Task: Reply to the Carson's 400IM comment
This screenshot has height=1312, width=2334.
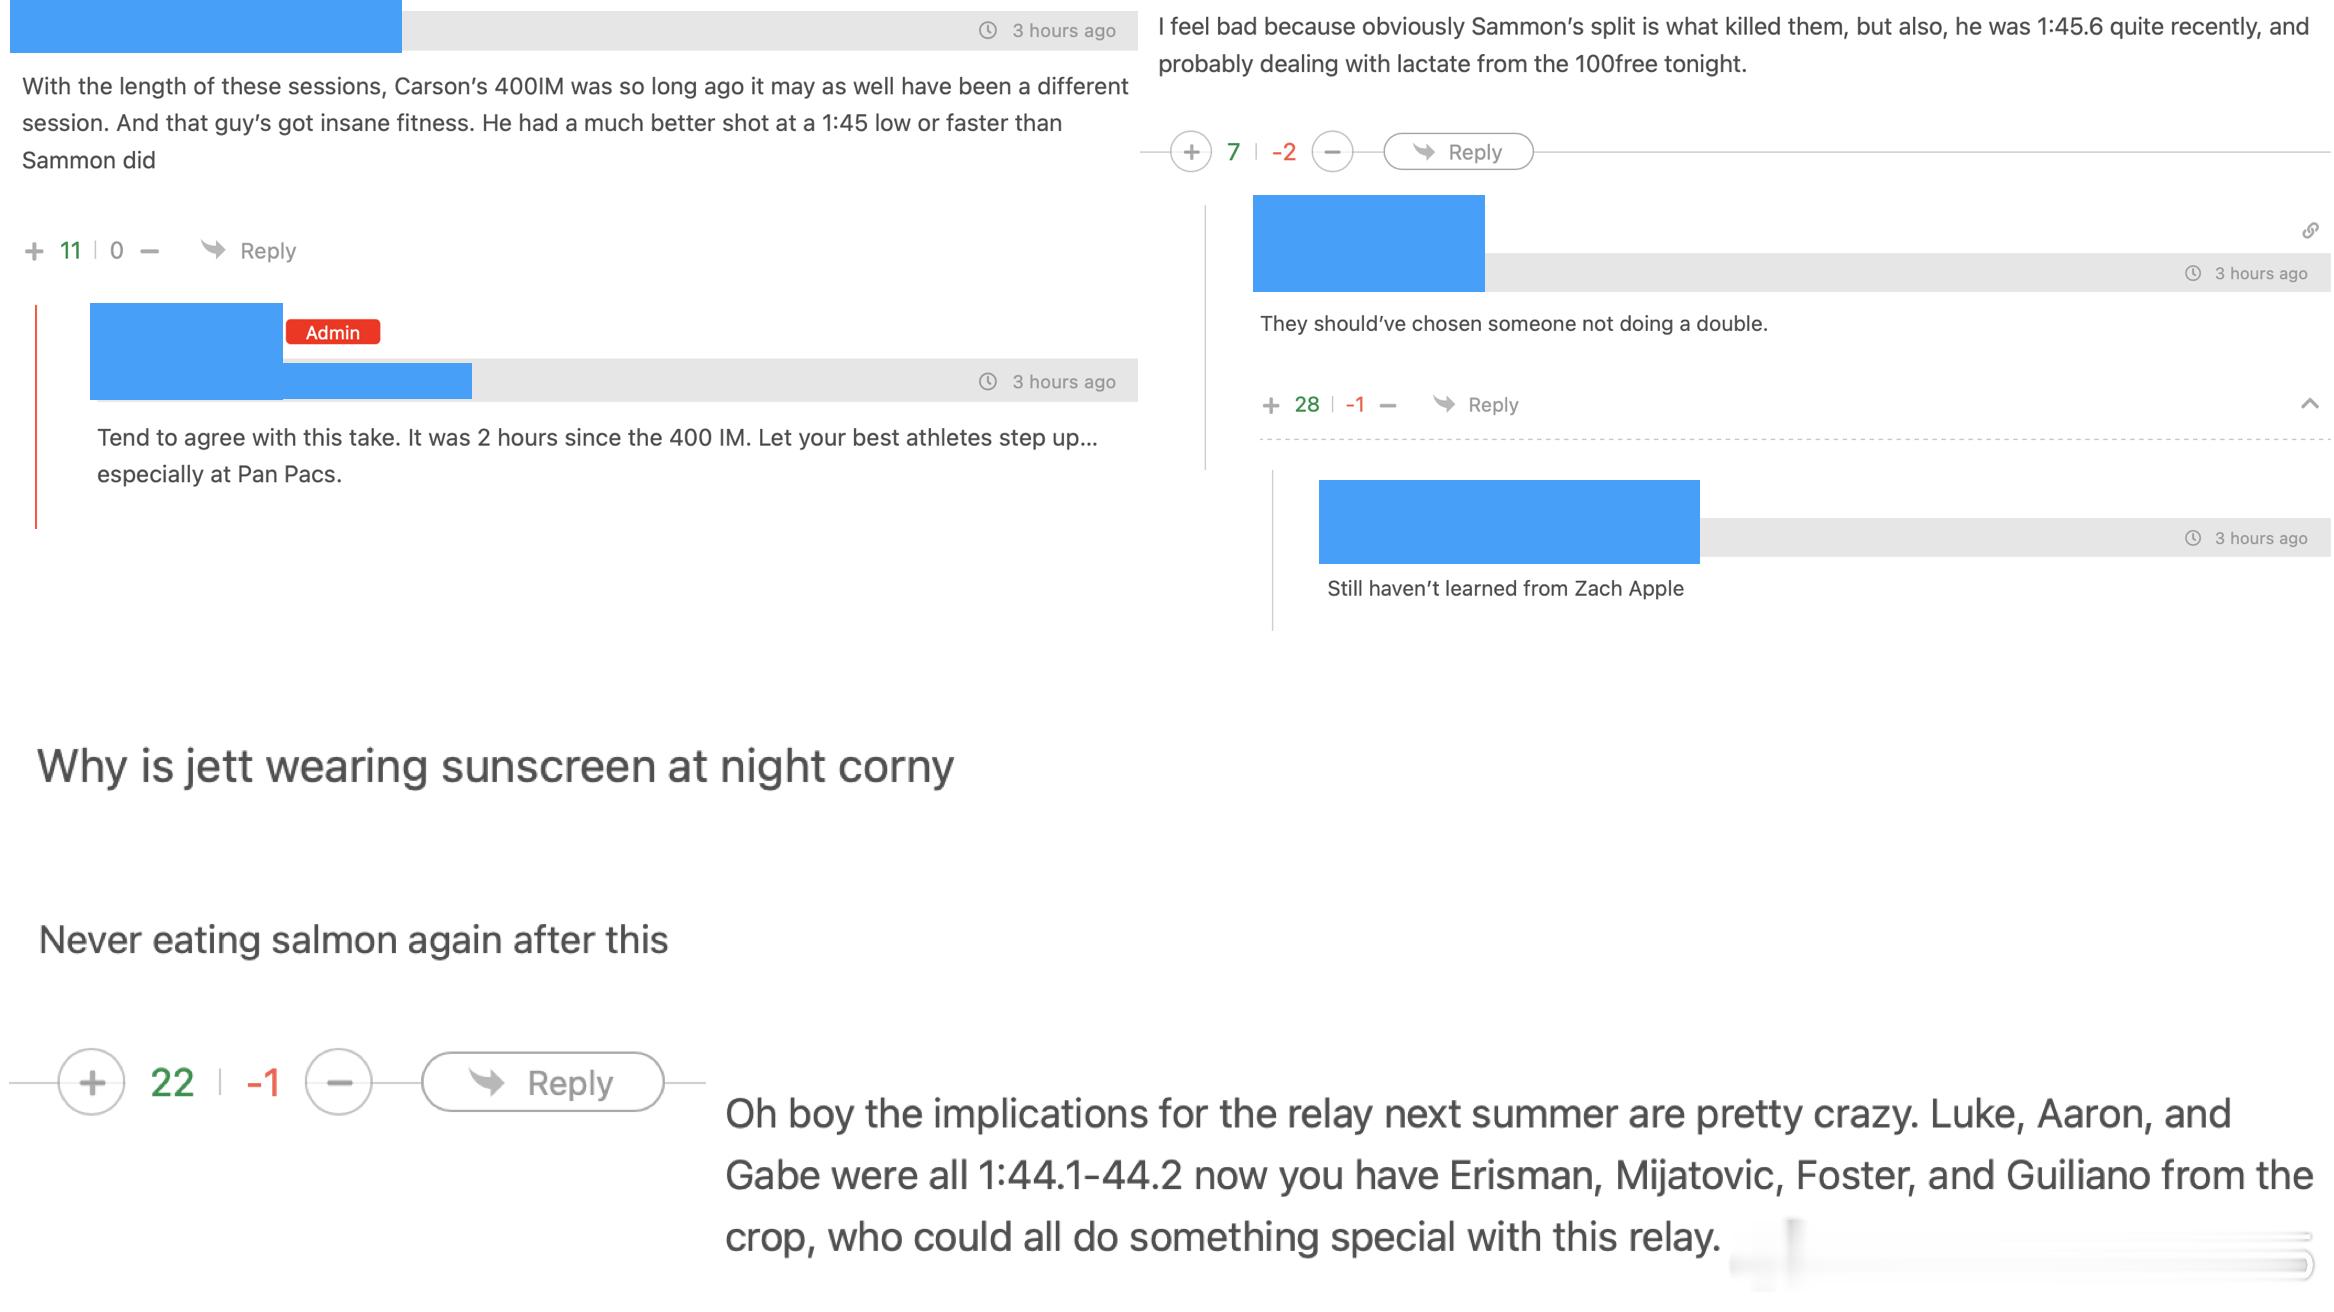Action: coord(249,251)
